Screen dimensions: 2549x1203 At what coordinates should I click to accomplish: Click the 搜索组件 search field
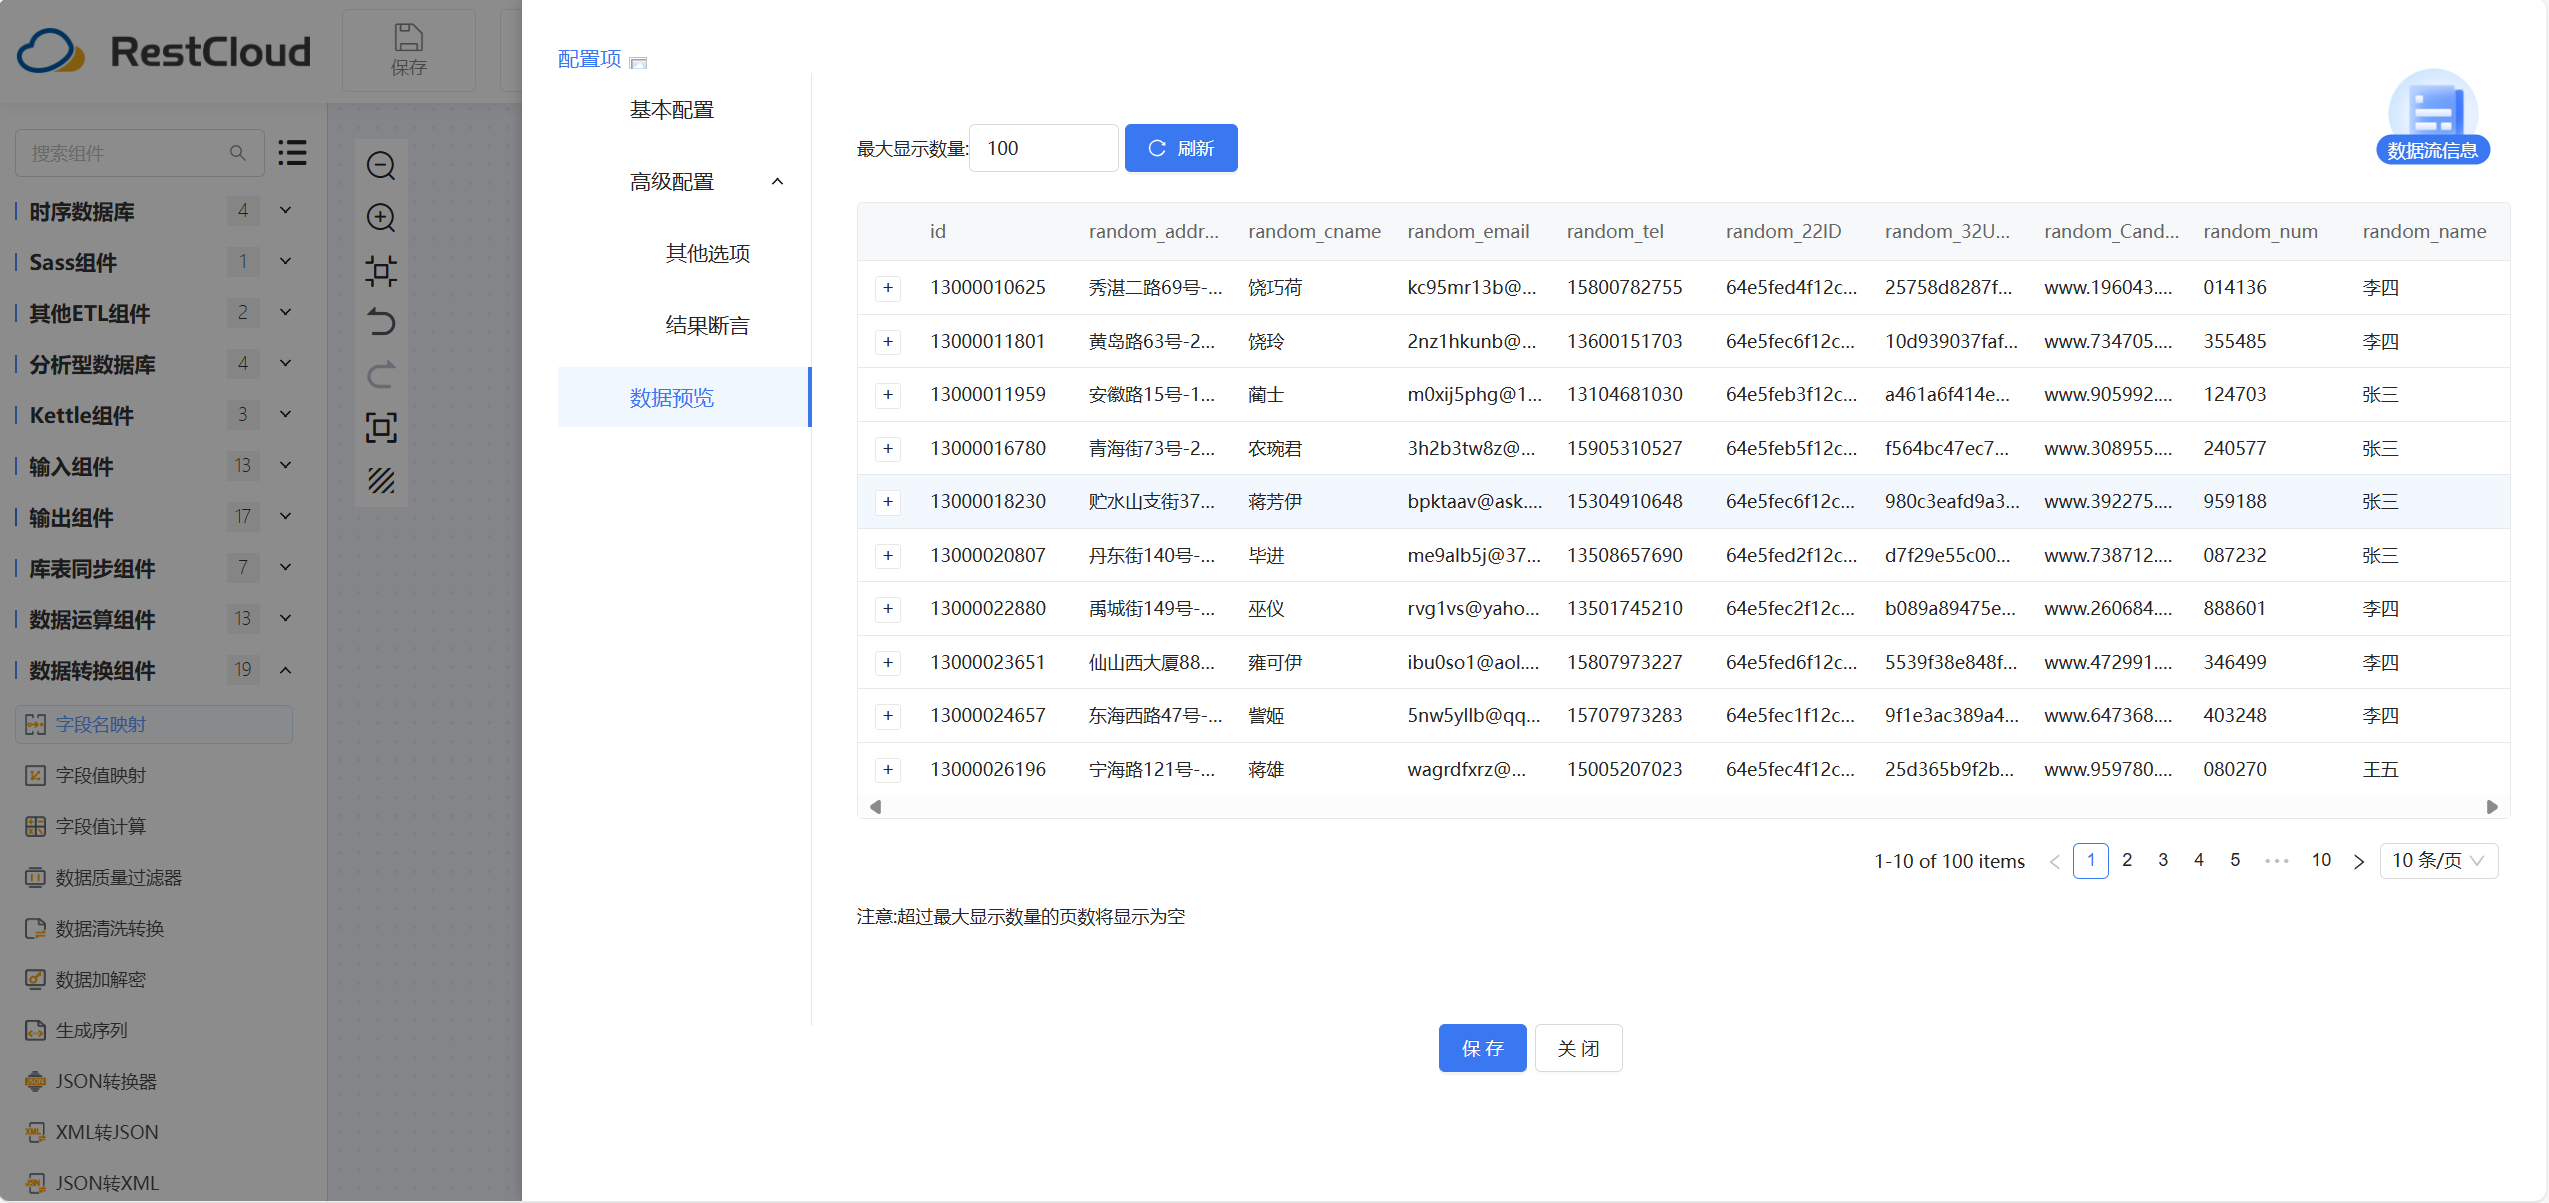coord(139,153)
